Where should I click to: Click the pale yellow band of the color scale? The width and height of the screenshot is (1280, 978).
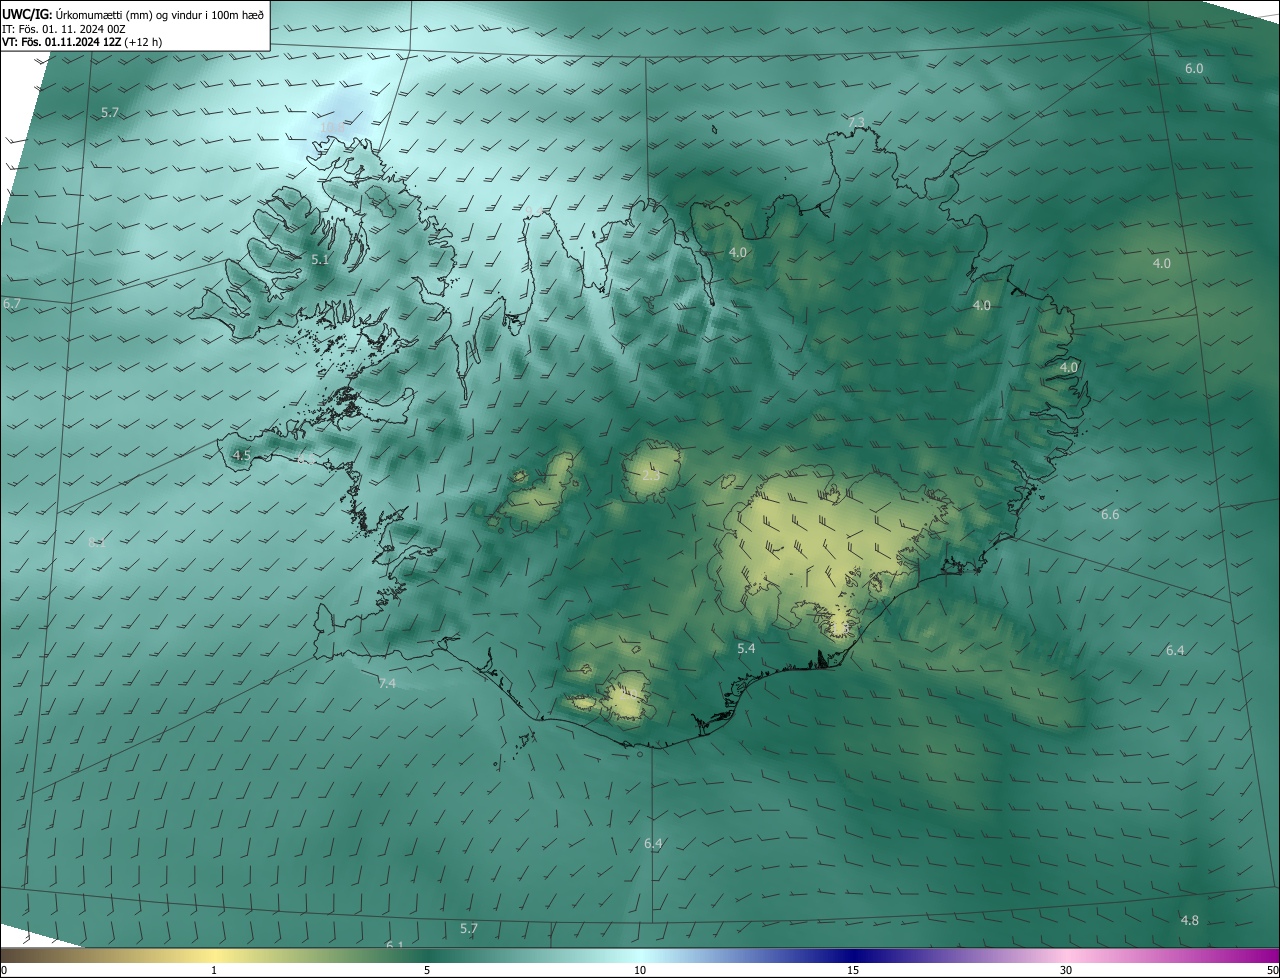coord(214,956)
